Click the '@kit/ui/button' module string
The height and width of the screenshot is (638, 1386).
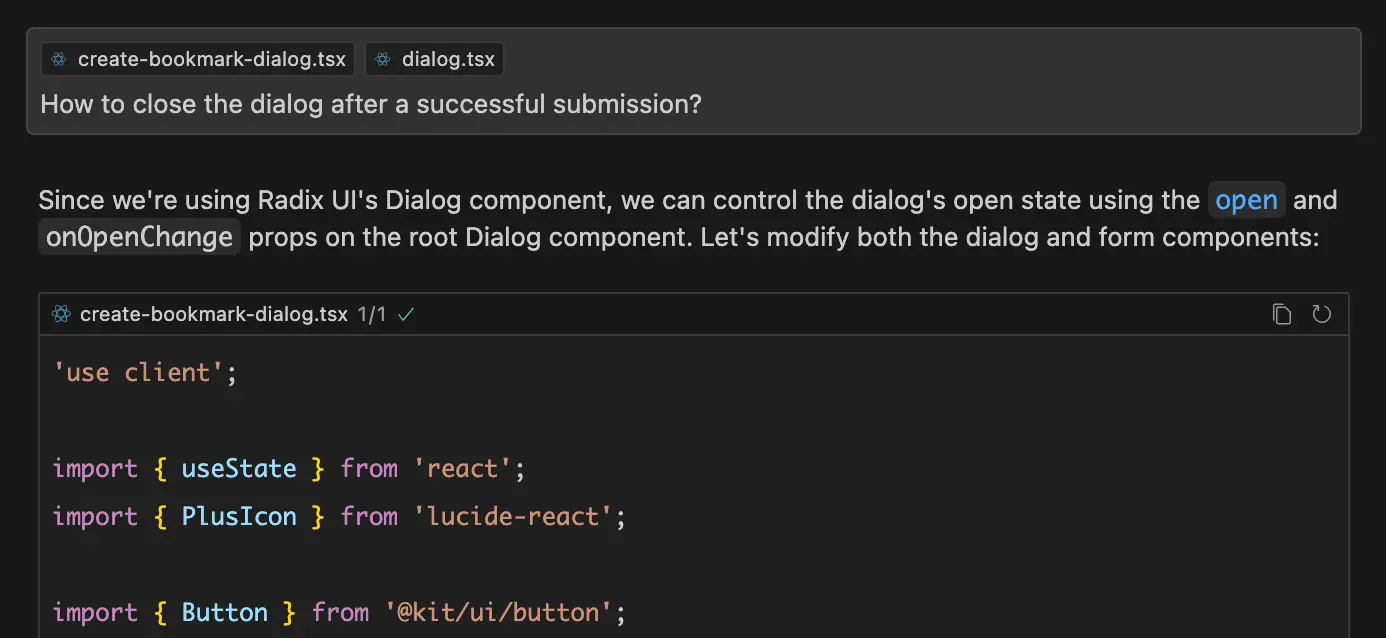point(496,612)
